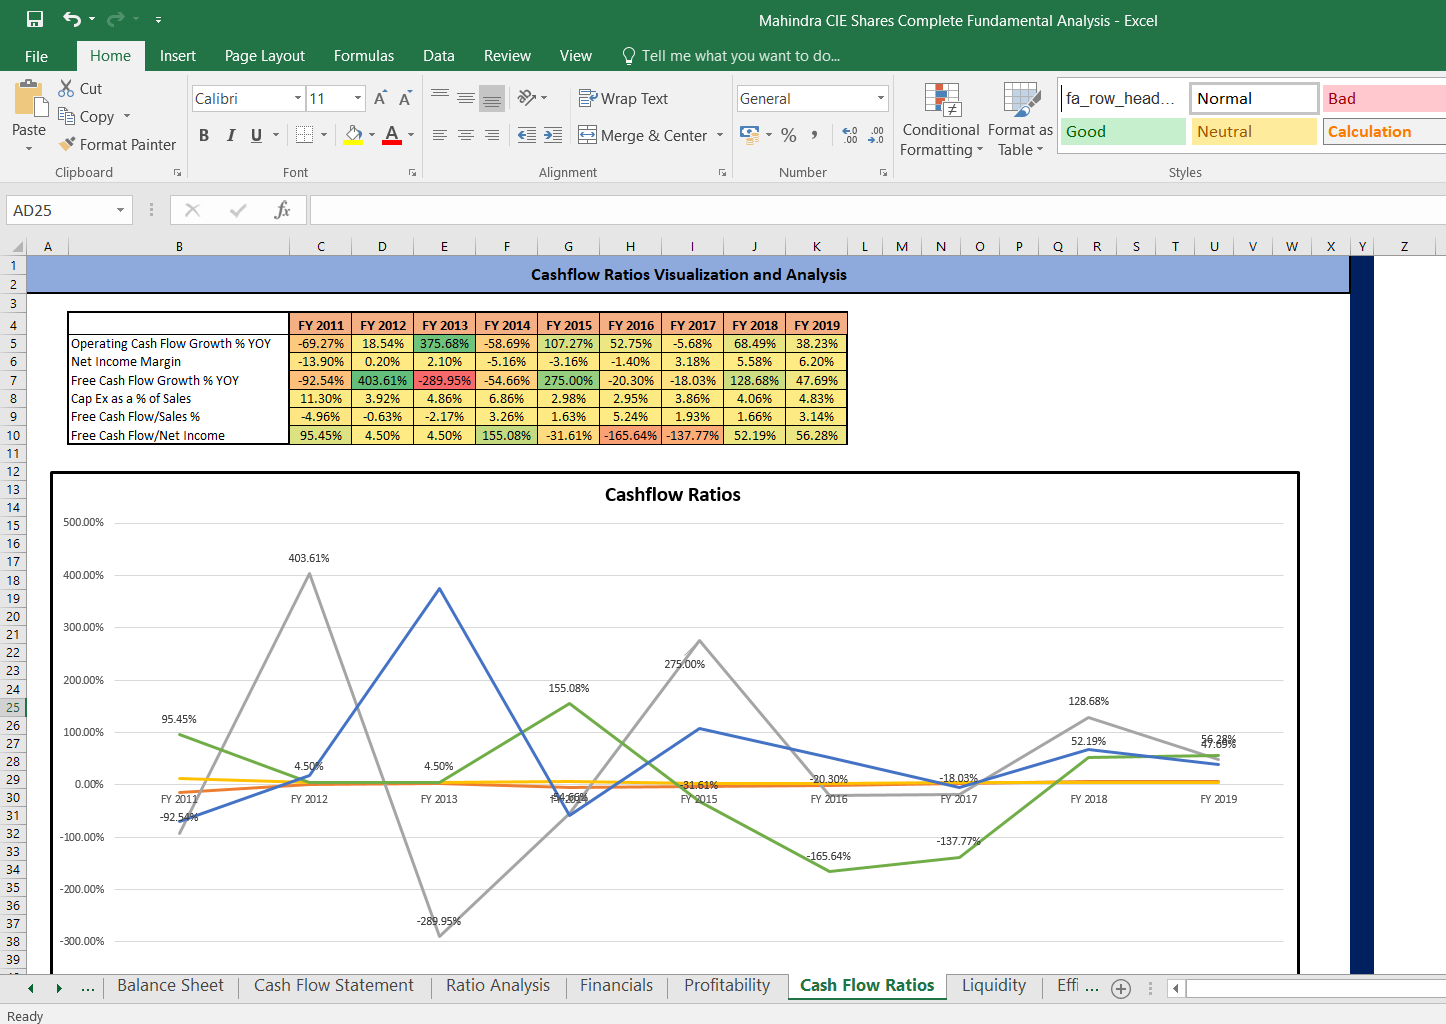The width and height of the screenshot is (1446, 1024).
Task: Apply Comma Style
Action: pyautogui.click(x=815, y=135)
